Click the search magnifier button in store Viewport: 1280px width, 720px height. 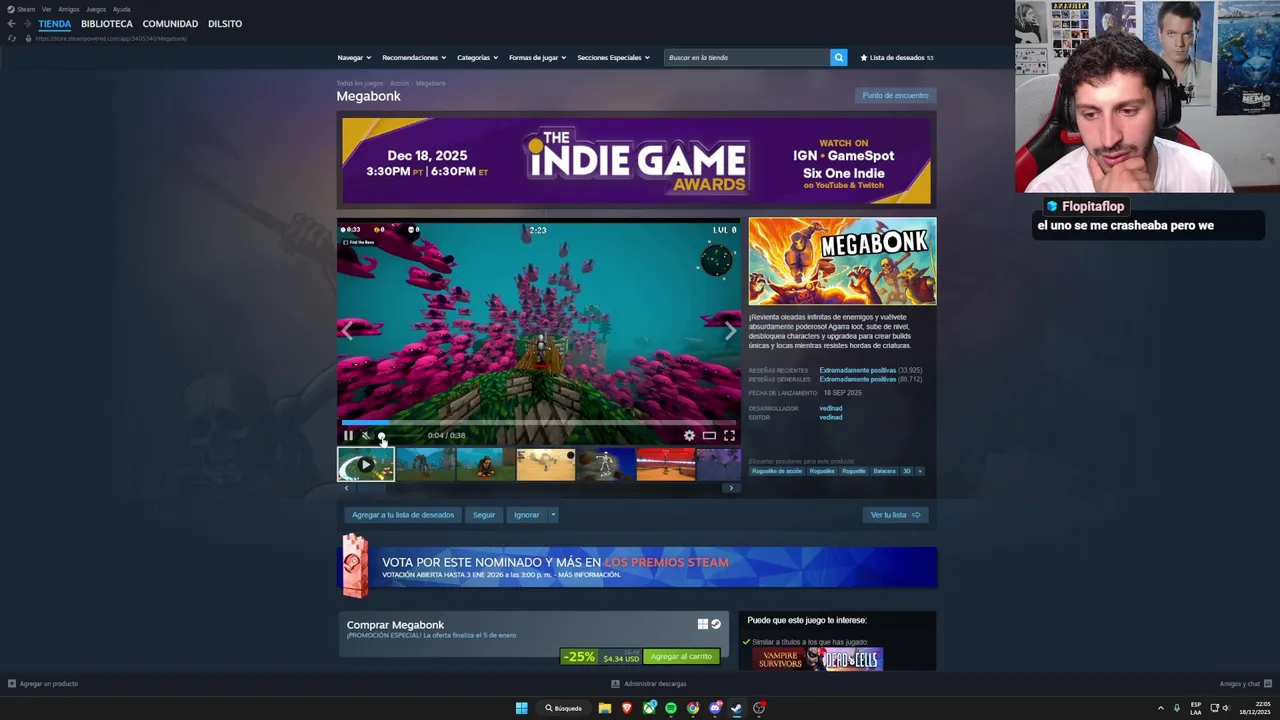[x=838, y=57]
